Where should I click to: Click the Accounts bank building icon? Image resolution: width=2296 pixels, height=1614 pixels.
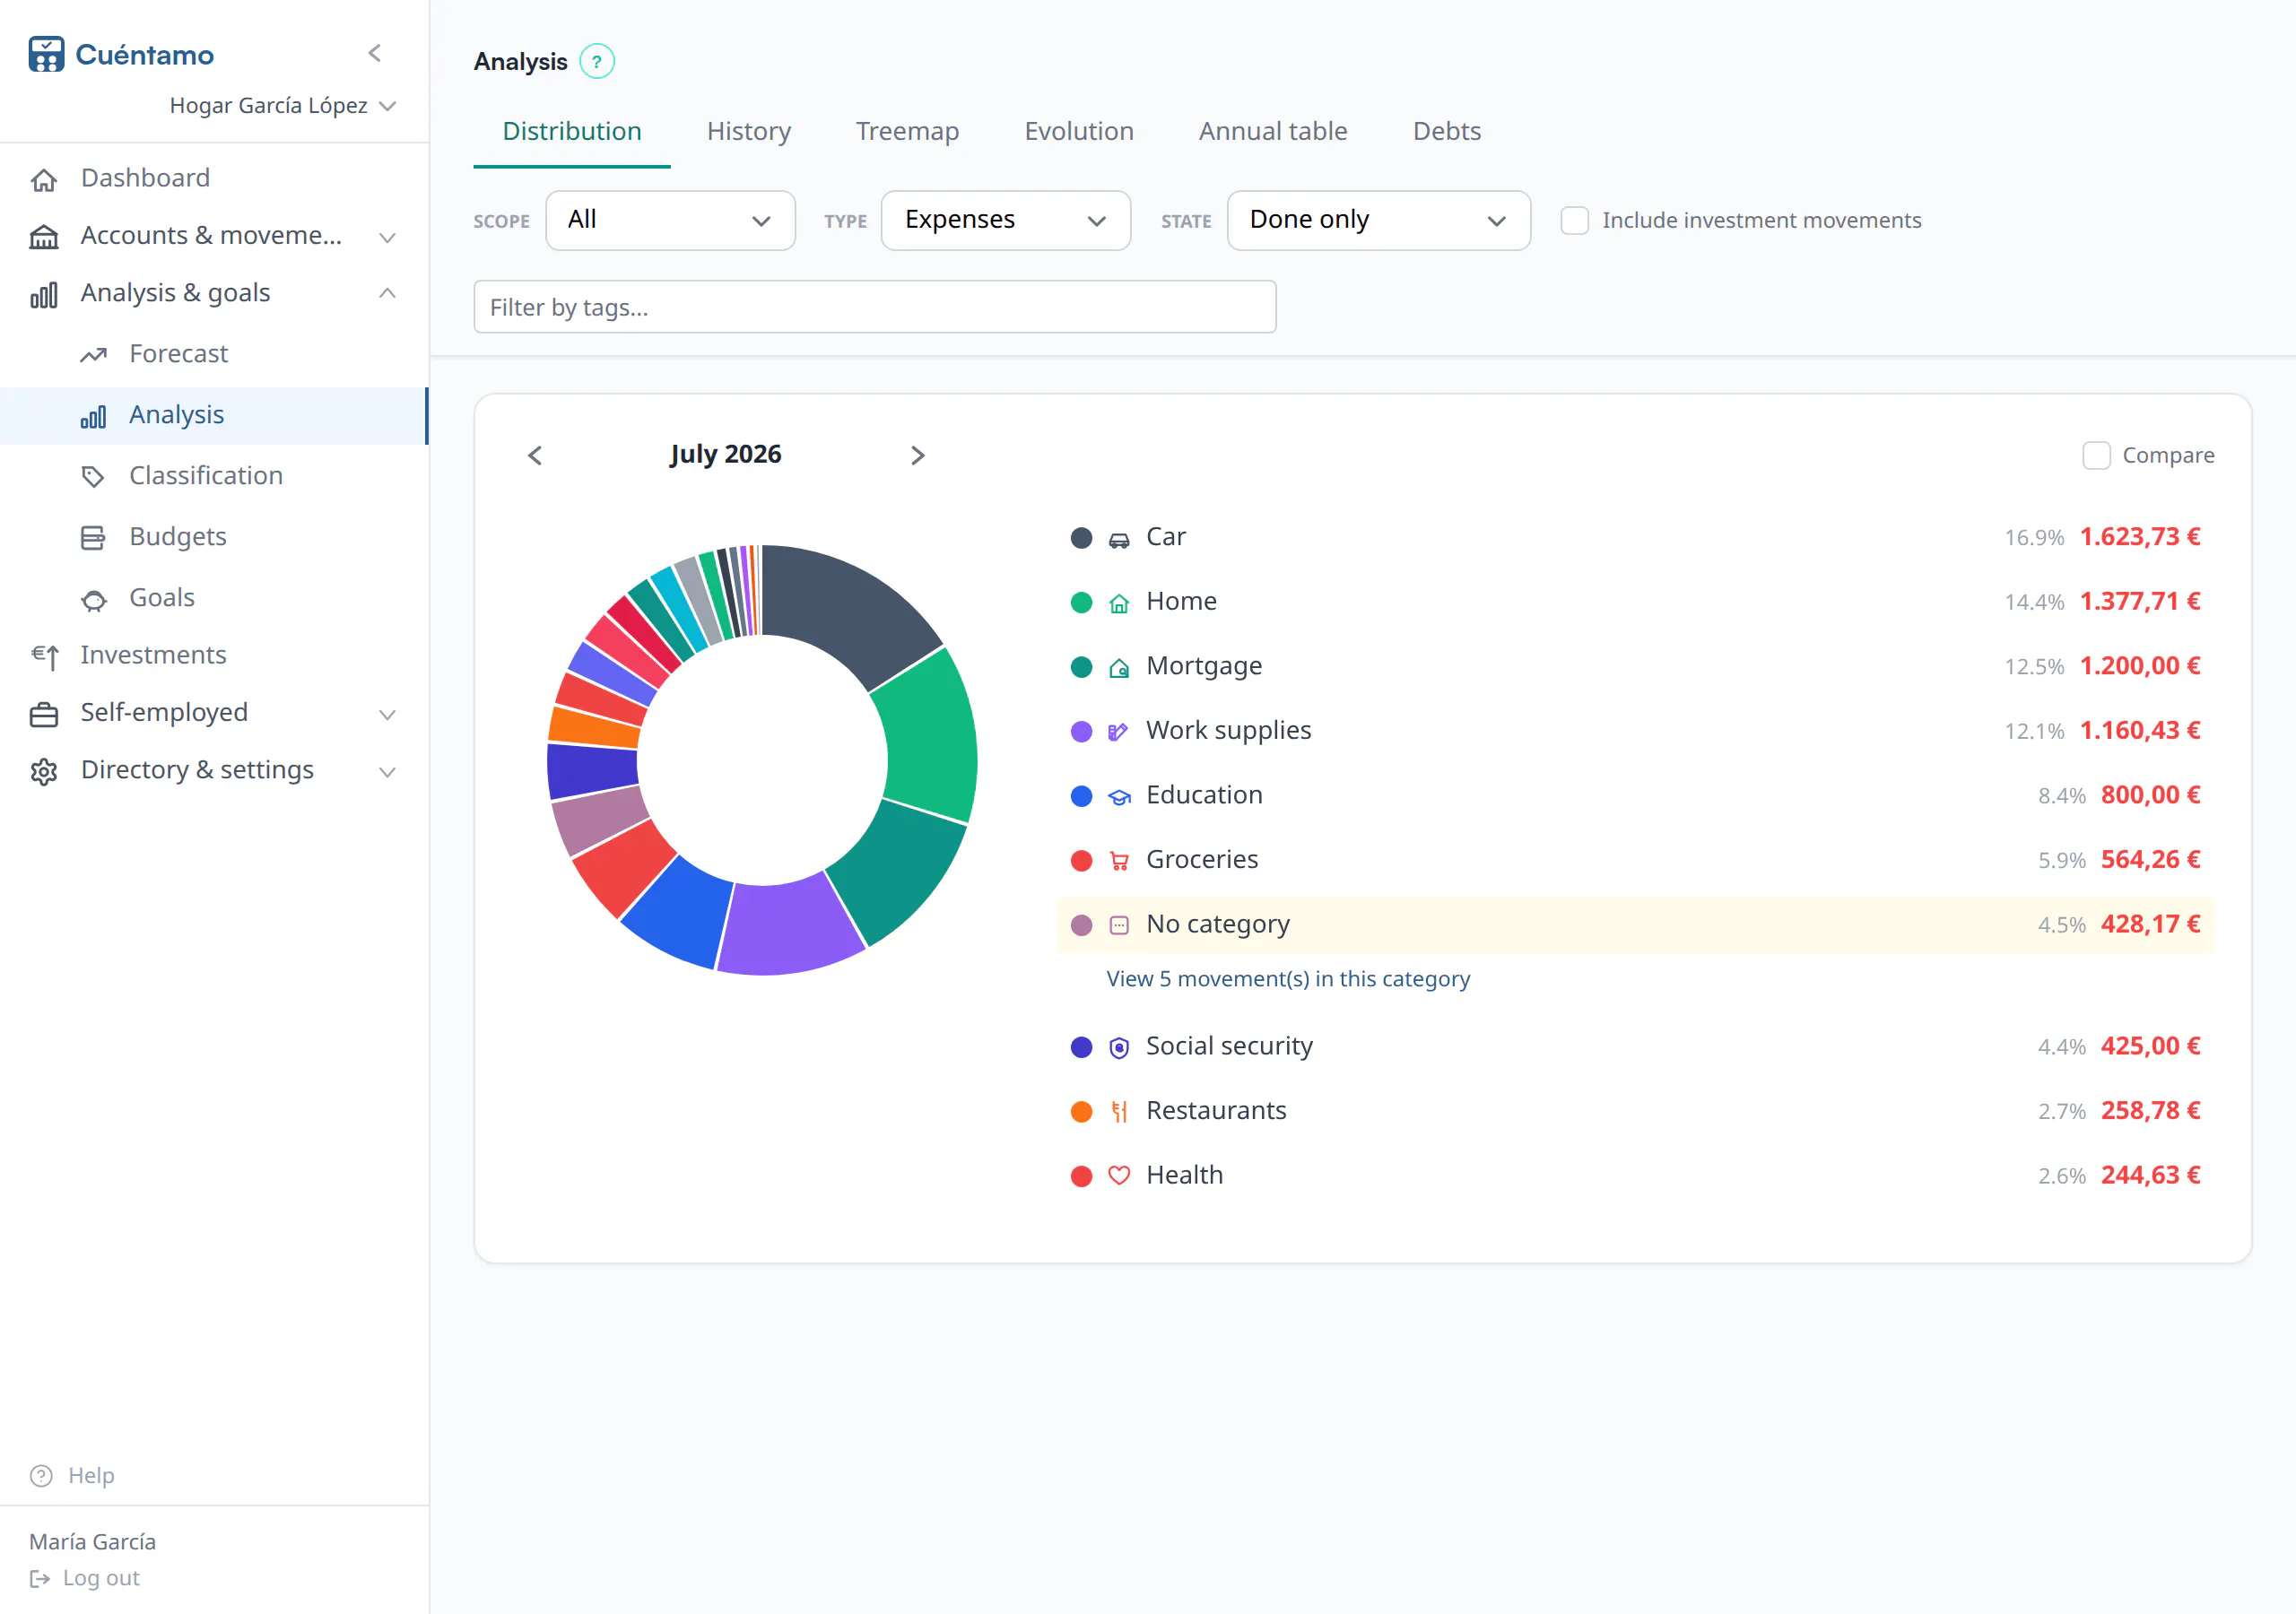(x=44, y=237)
